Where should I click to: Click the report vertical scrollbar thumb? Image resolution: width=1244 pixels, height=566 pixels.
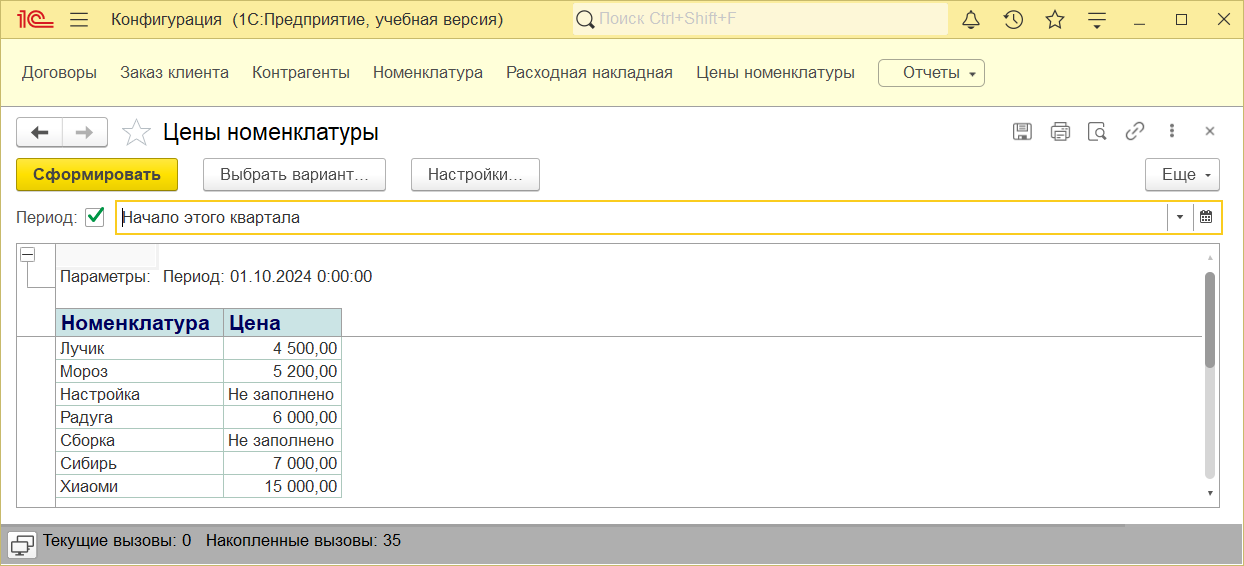[x=1210, y=320]
